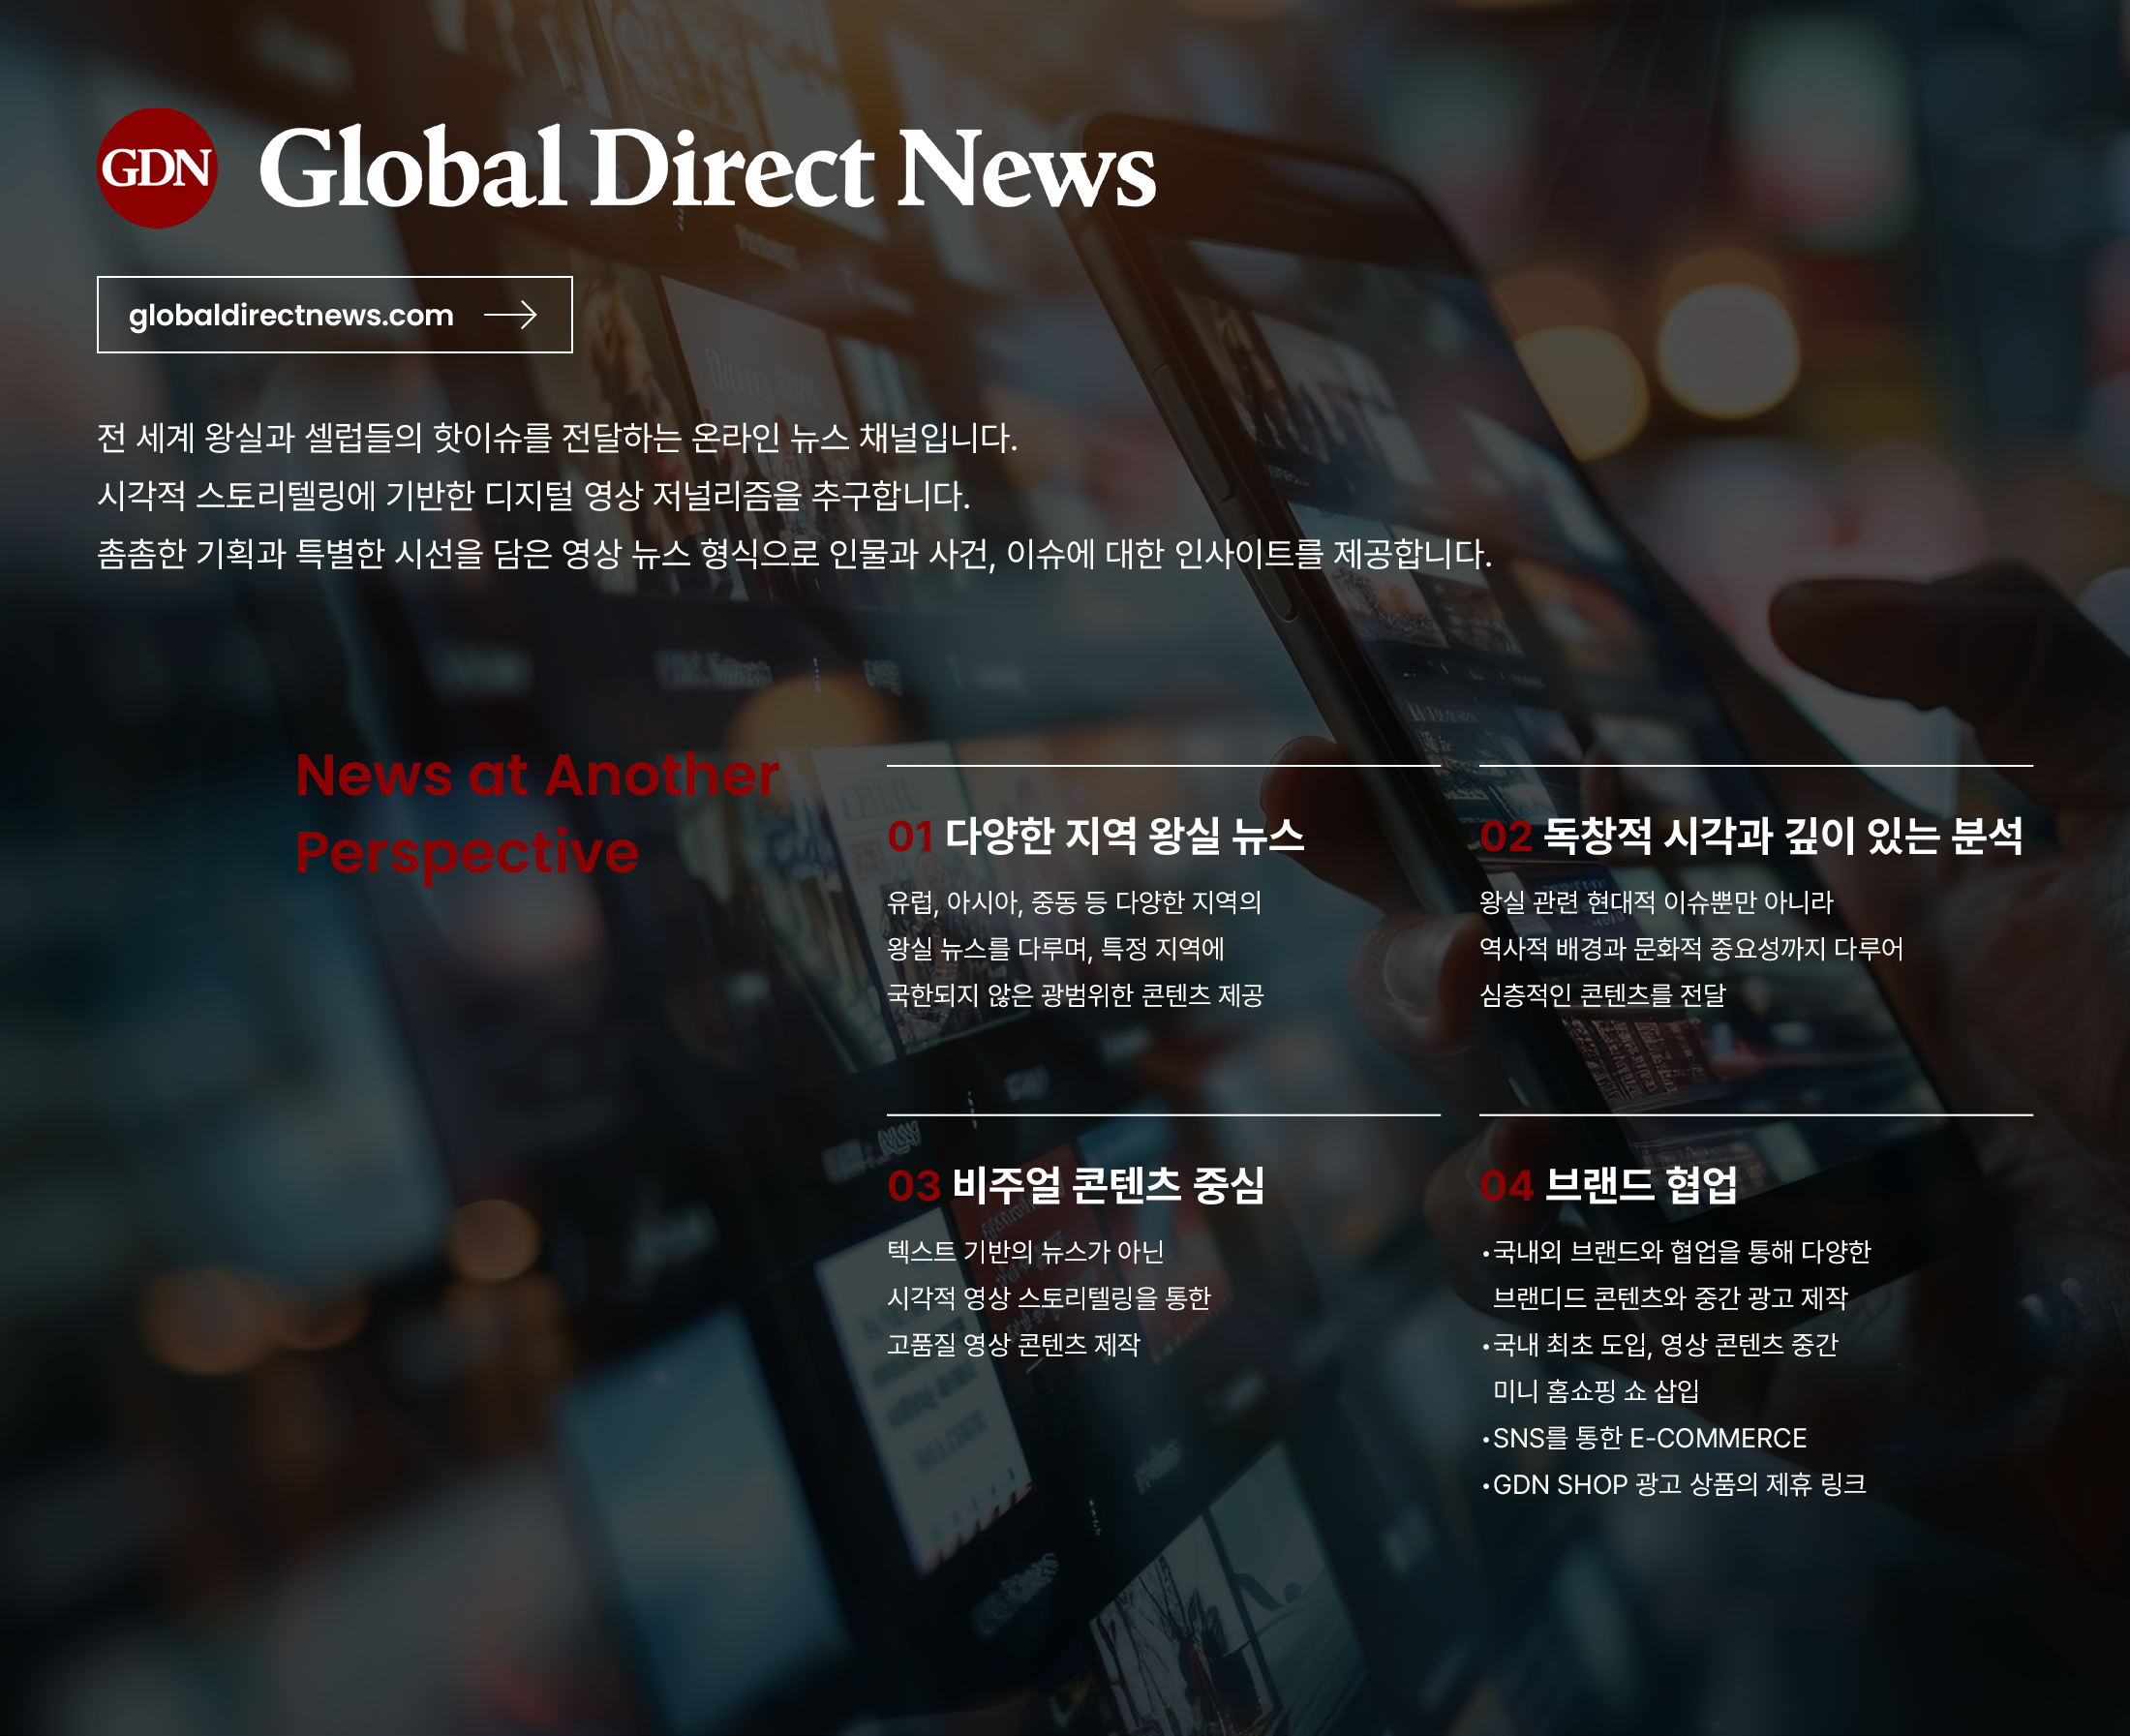The image size is (2130, 1736).
Task: Click the red number 01
Action: (910, 837)
